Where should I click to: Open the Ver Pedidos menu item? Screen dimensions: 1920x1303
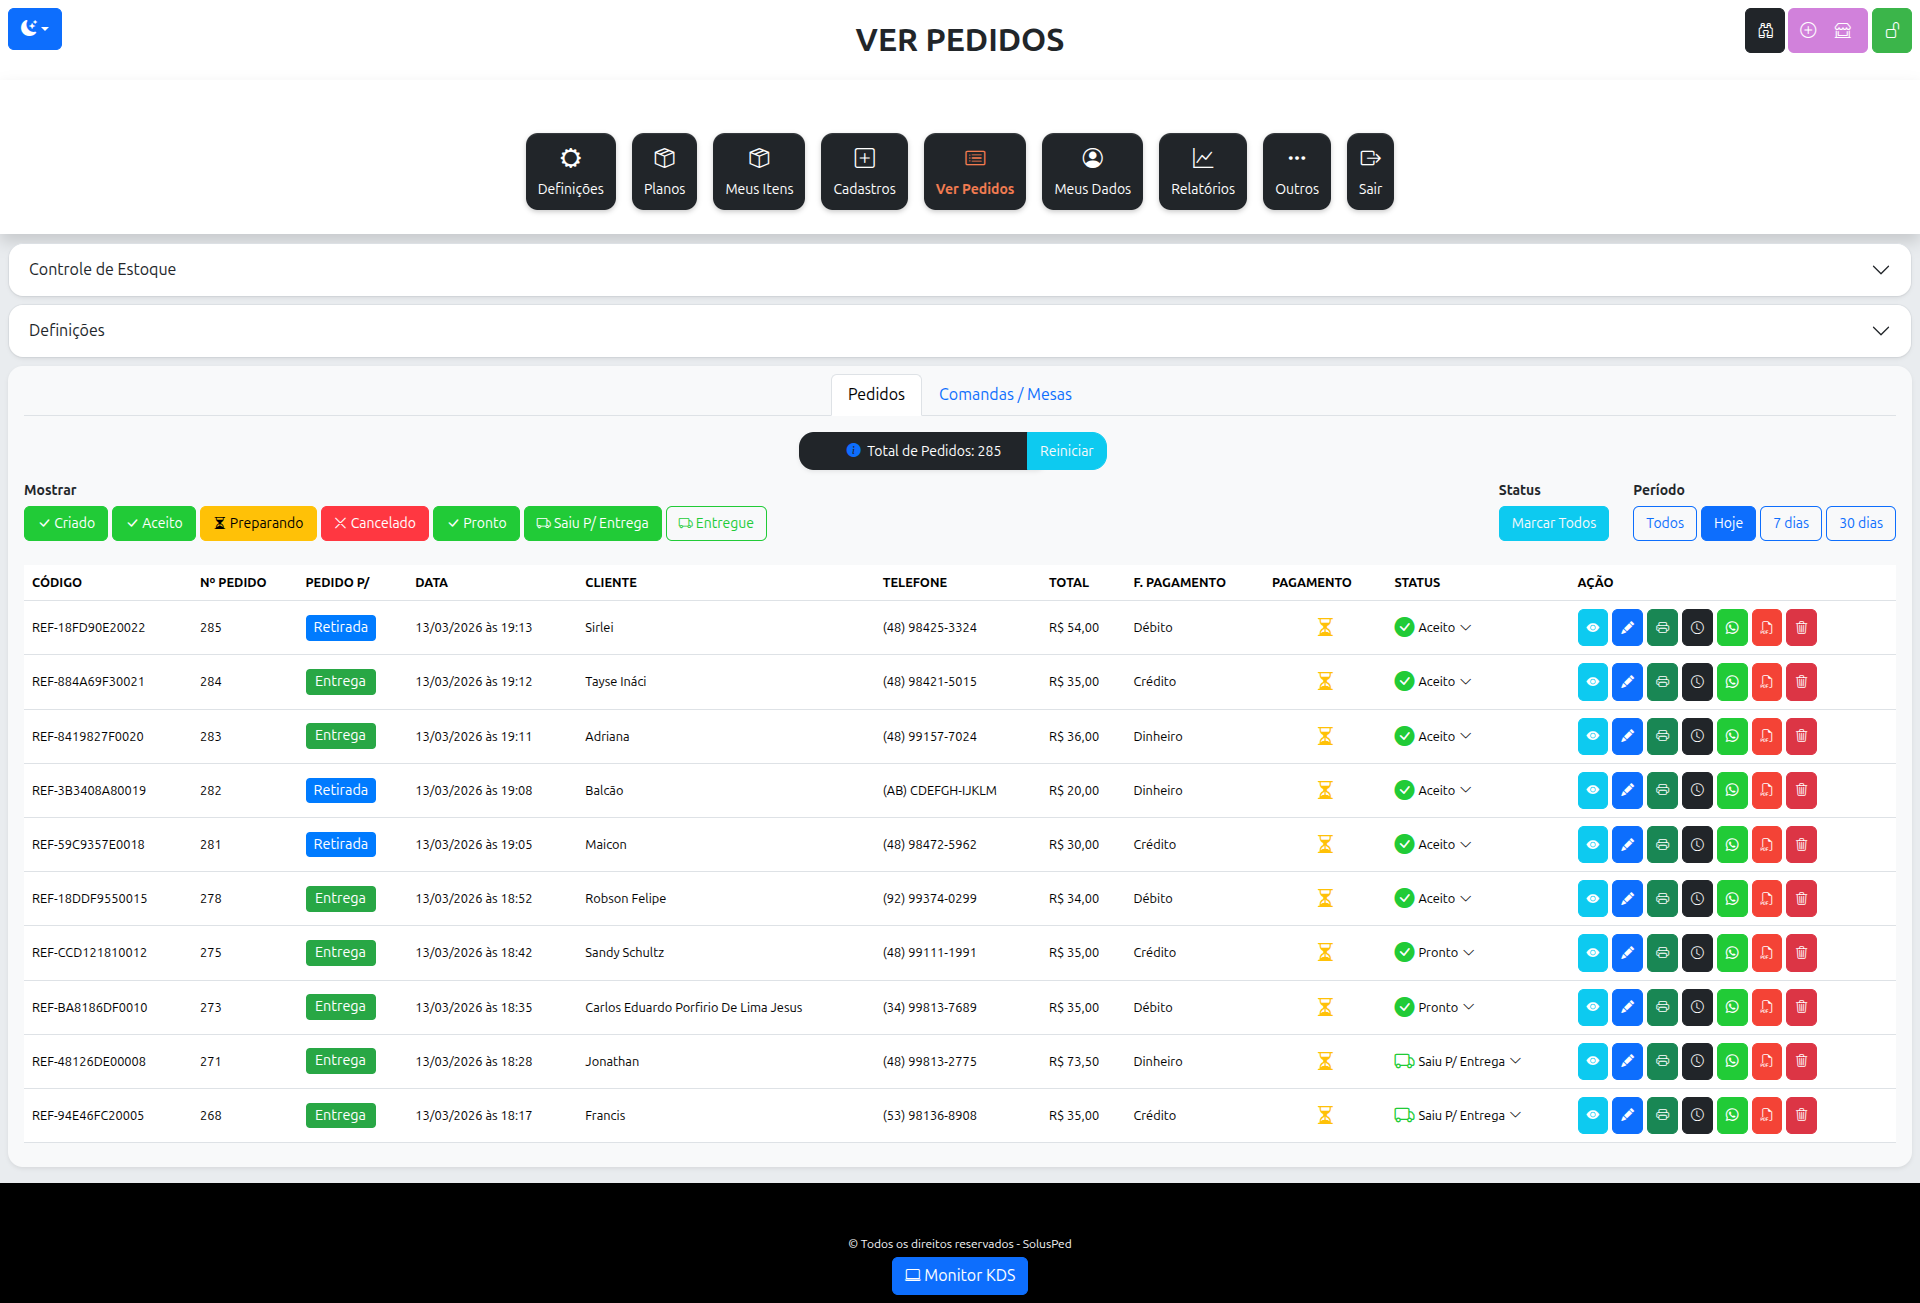coord(974,171)
